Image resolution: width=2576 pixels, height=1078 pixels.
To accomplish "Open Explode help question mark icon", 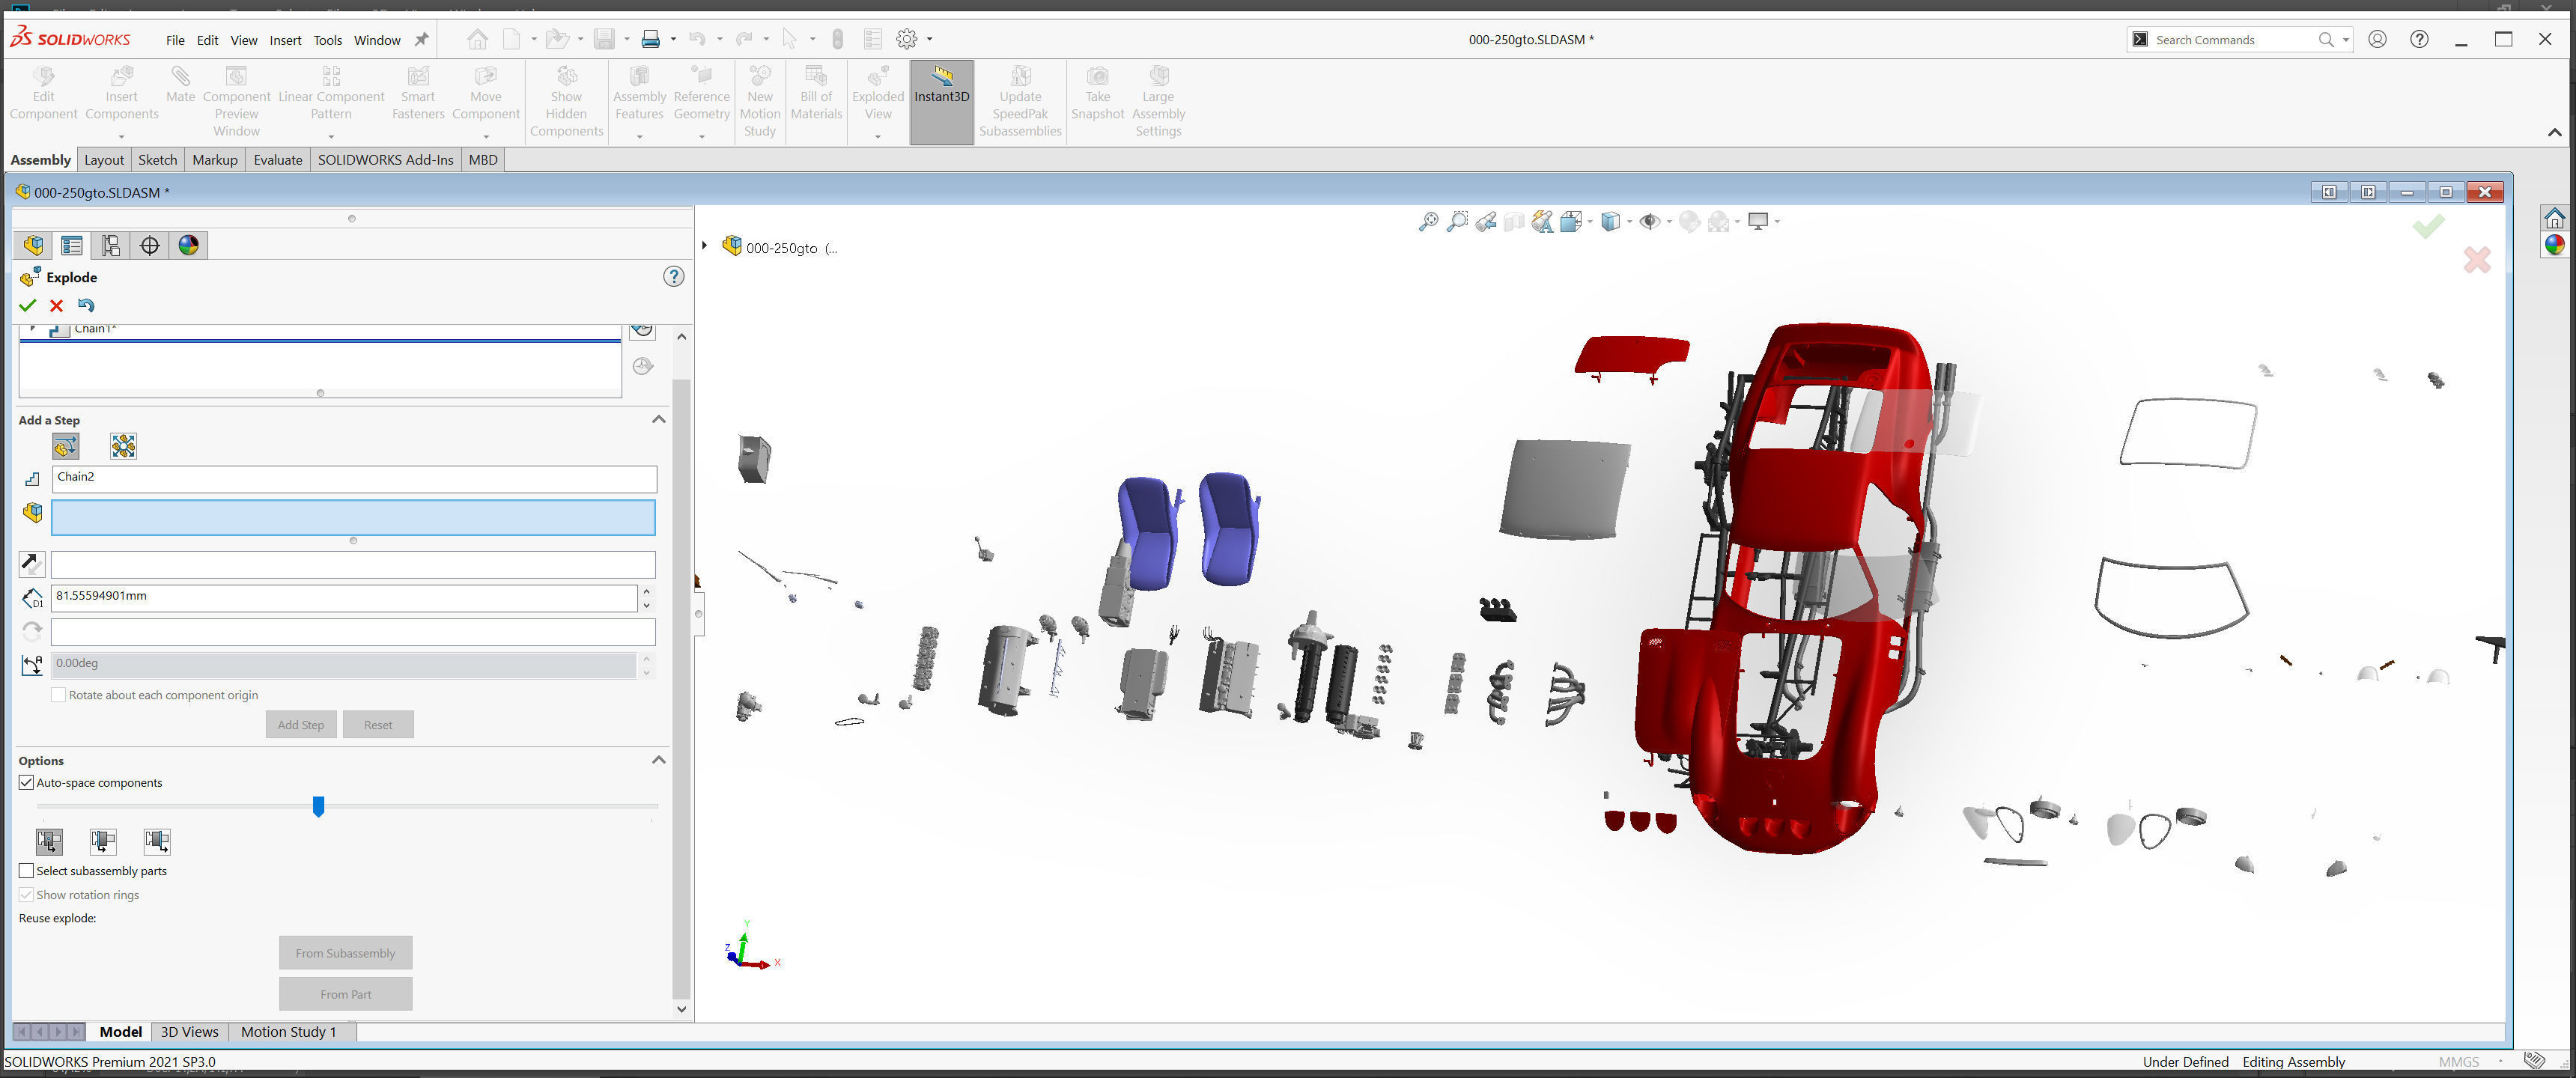I will [x=673, y=277].
